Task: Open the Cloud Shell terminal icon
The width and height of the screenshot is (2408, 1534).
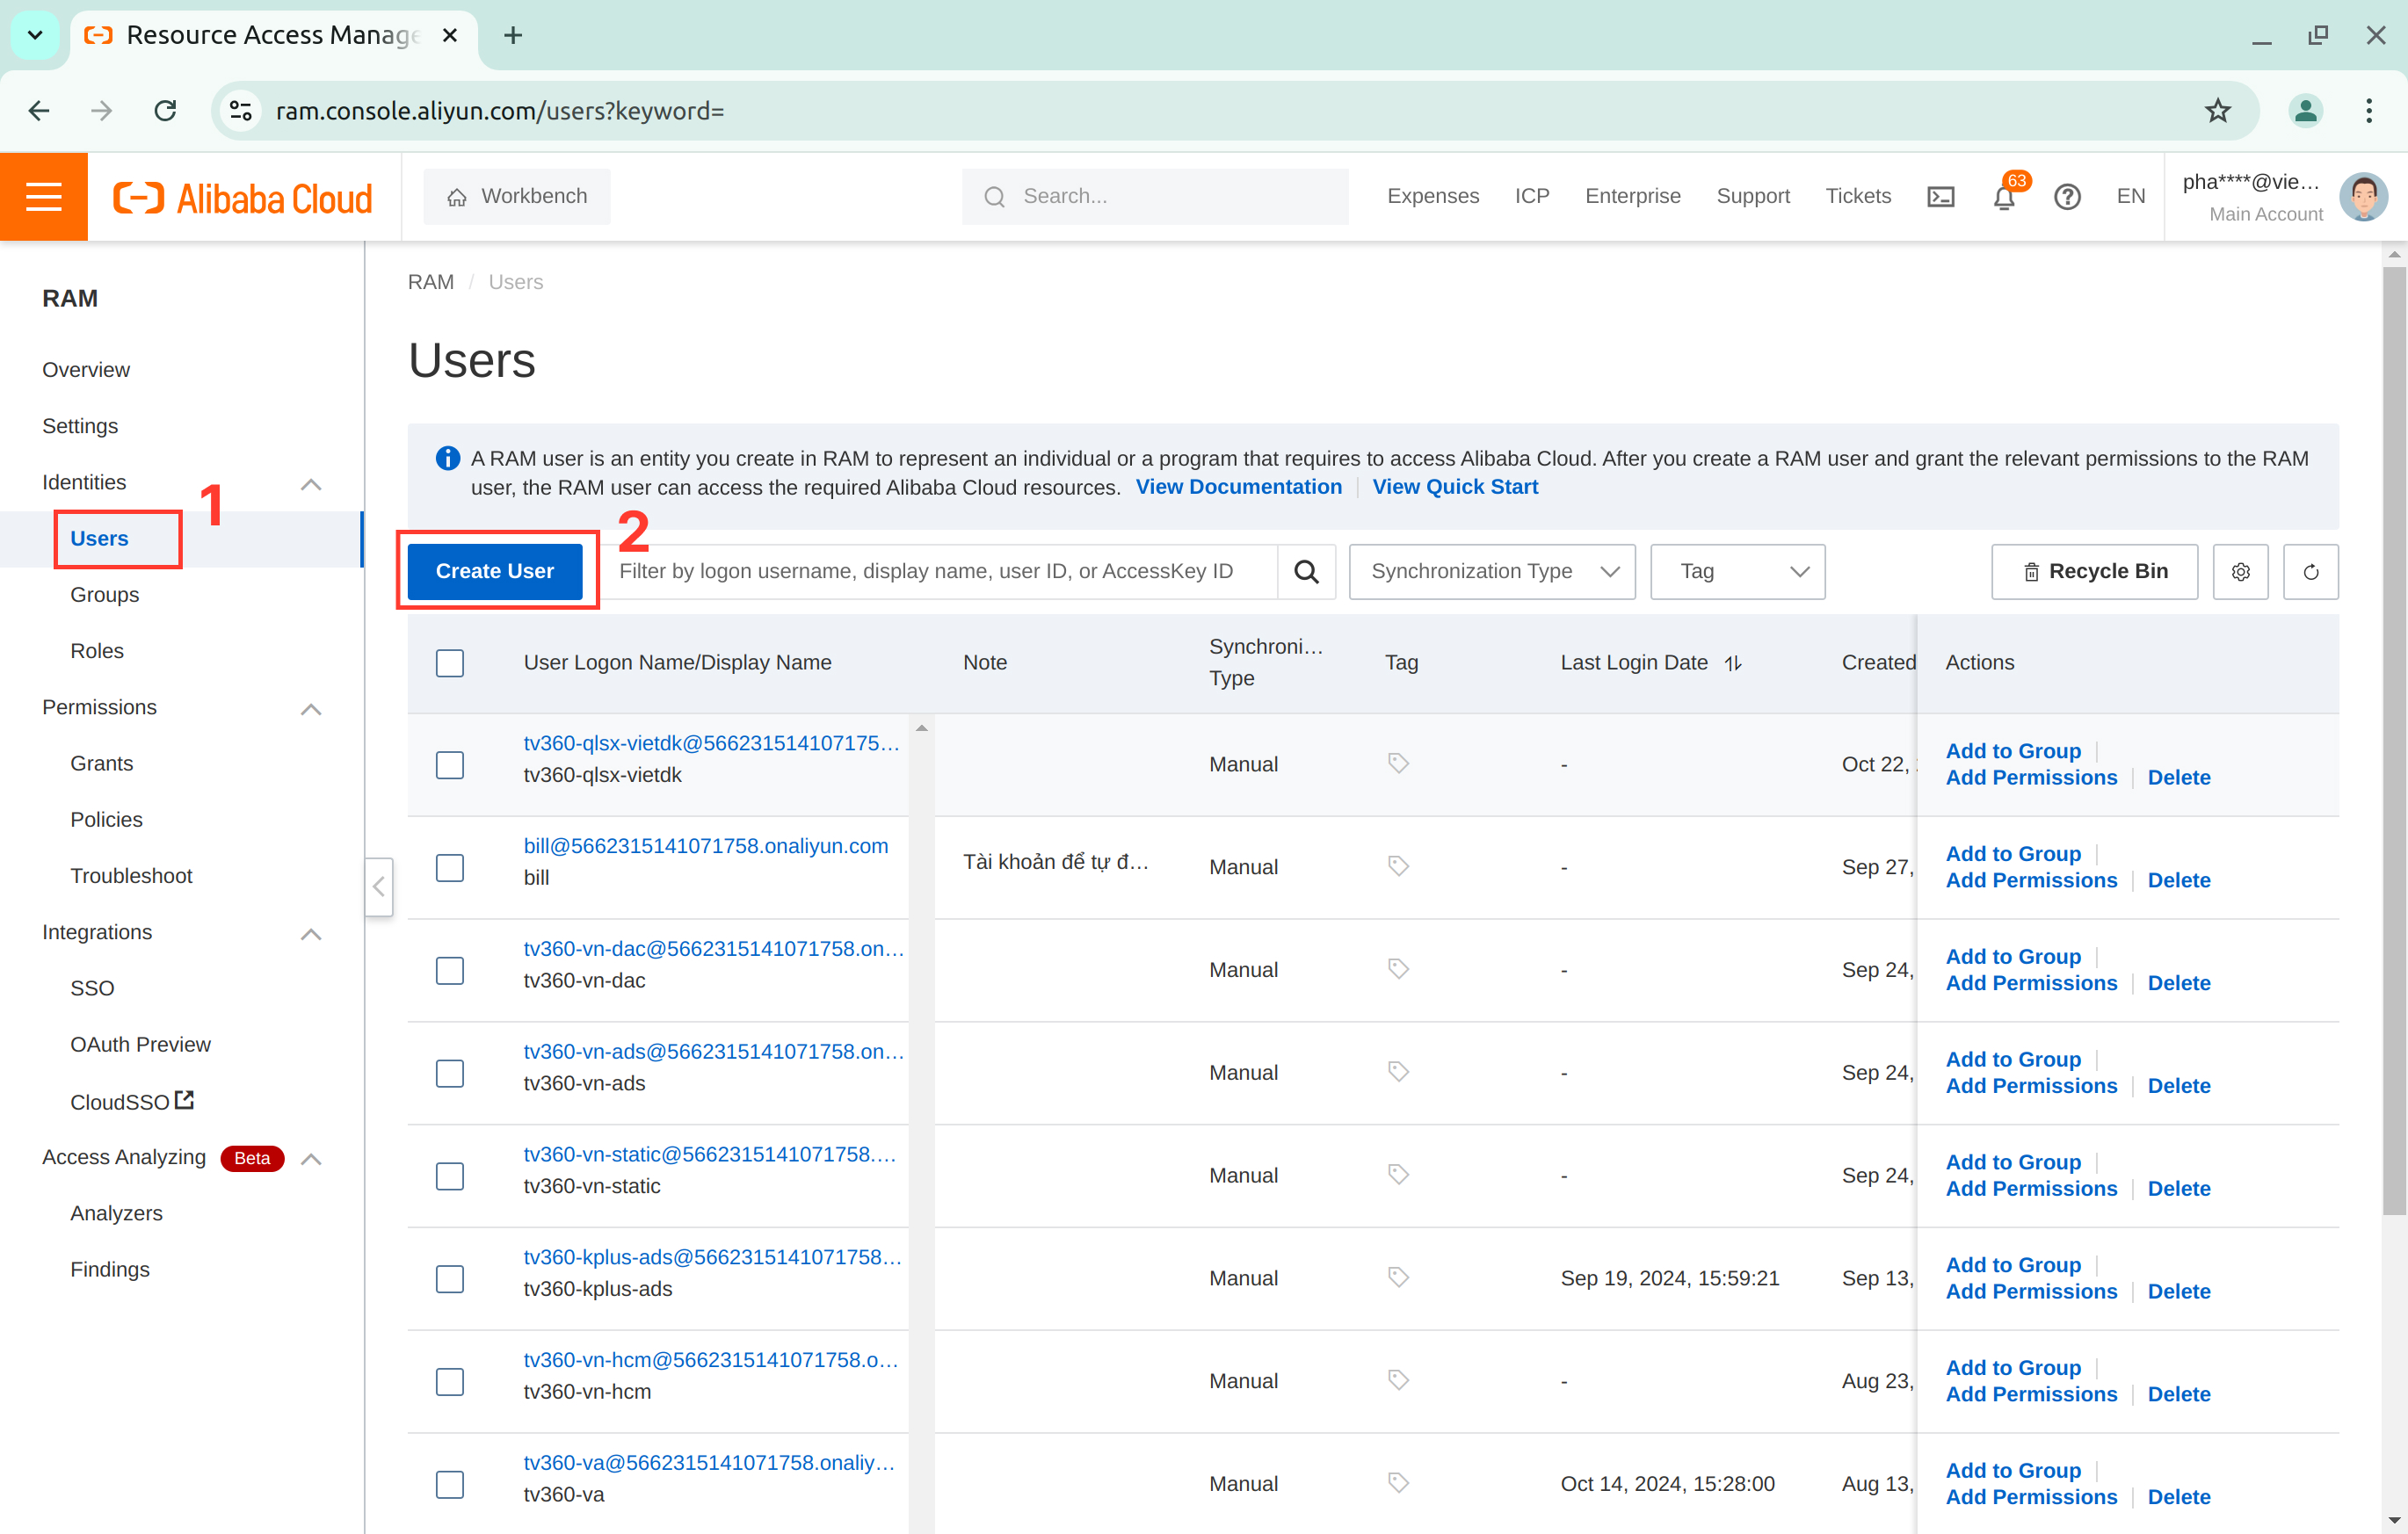Action: click(x=1940, y=196)
